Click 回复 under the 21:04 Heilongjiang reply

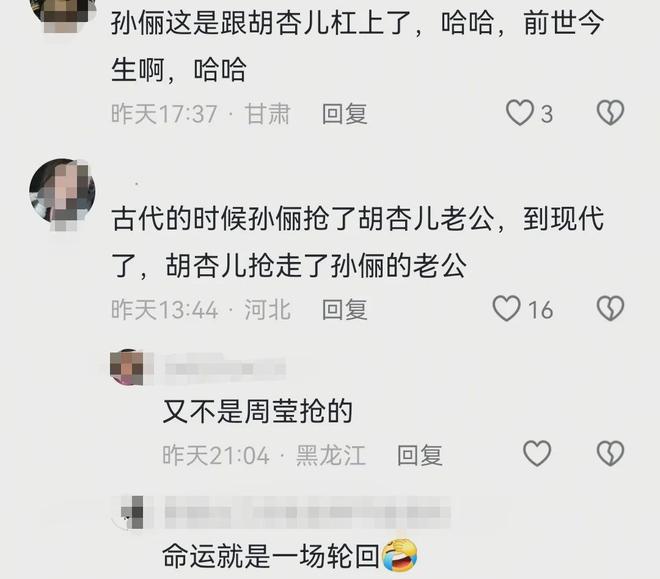click(420, 455)
